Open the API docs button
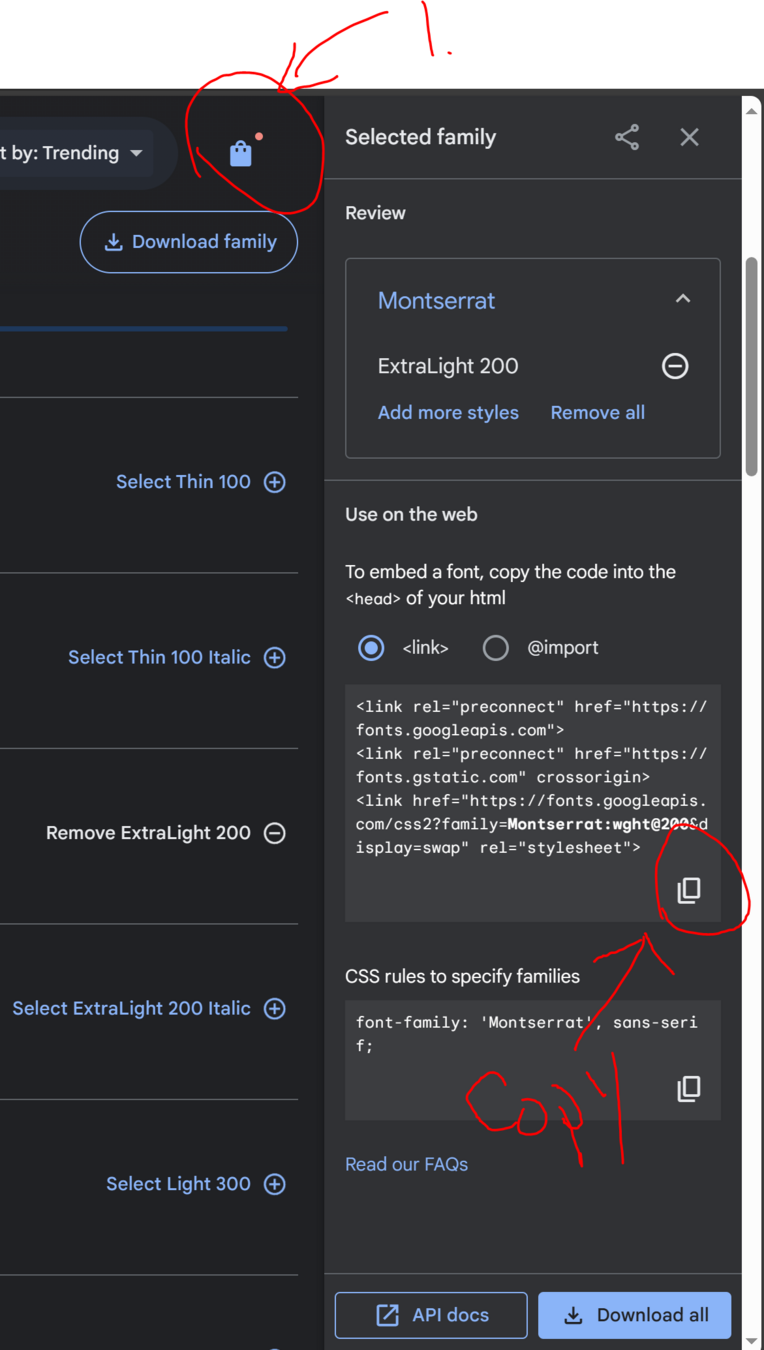 pyautogui.click(x=431, y=1315)
